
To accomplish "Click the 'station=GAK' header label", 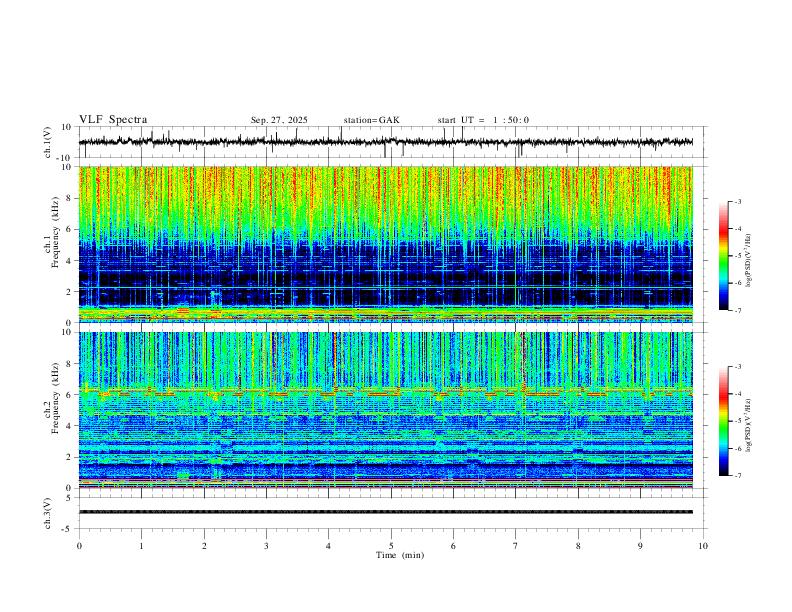I will [x=371, y=120].
